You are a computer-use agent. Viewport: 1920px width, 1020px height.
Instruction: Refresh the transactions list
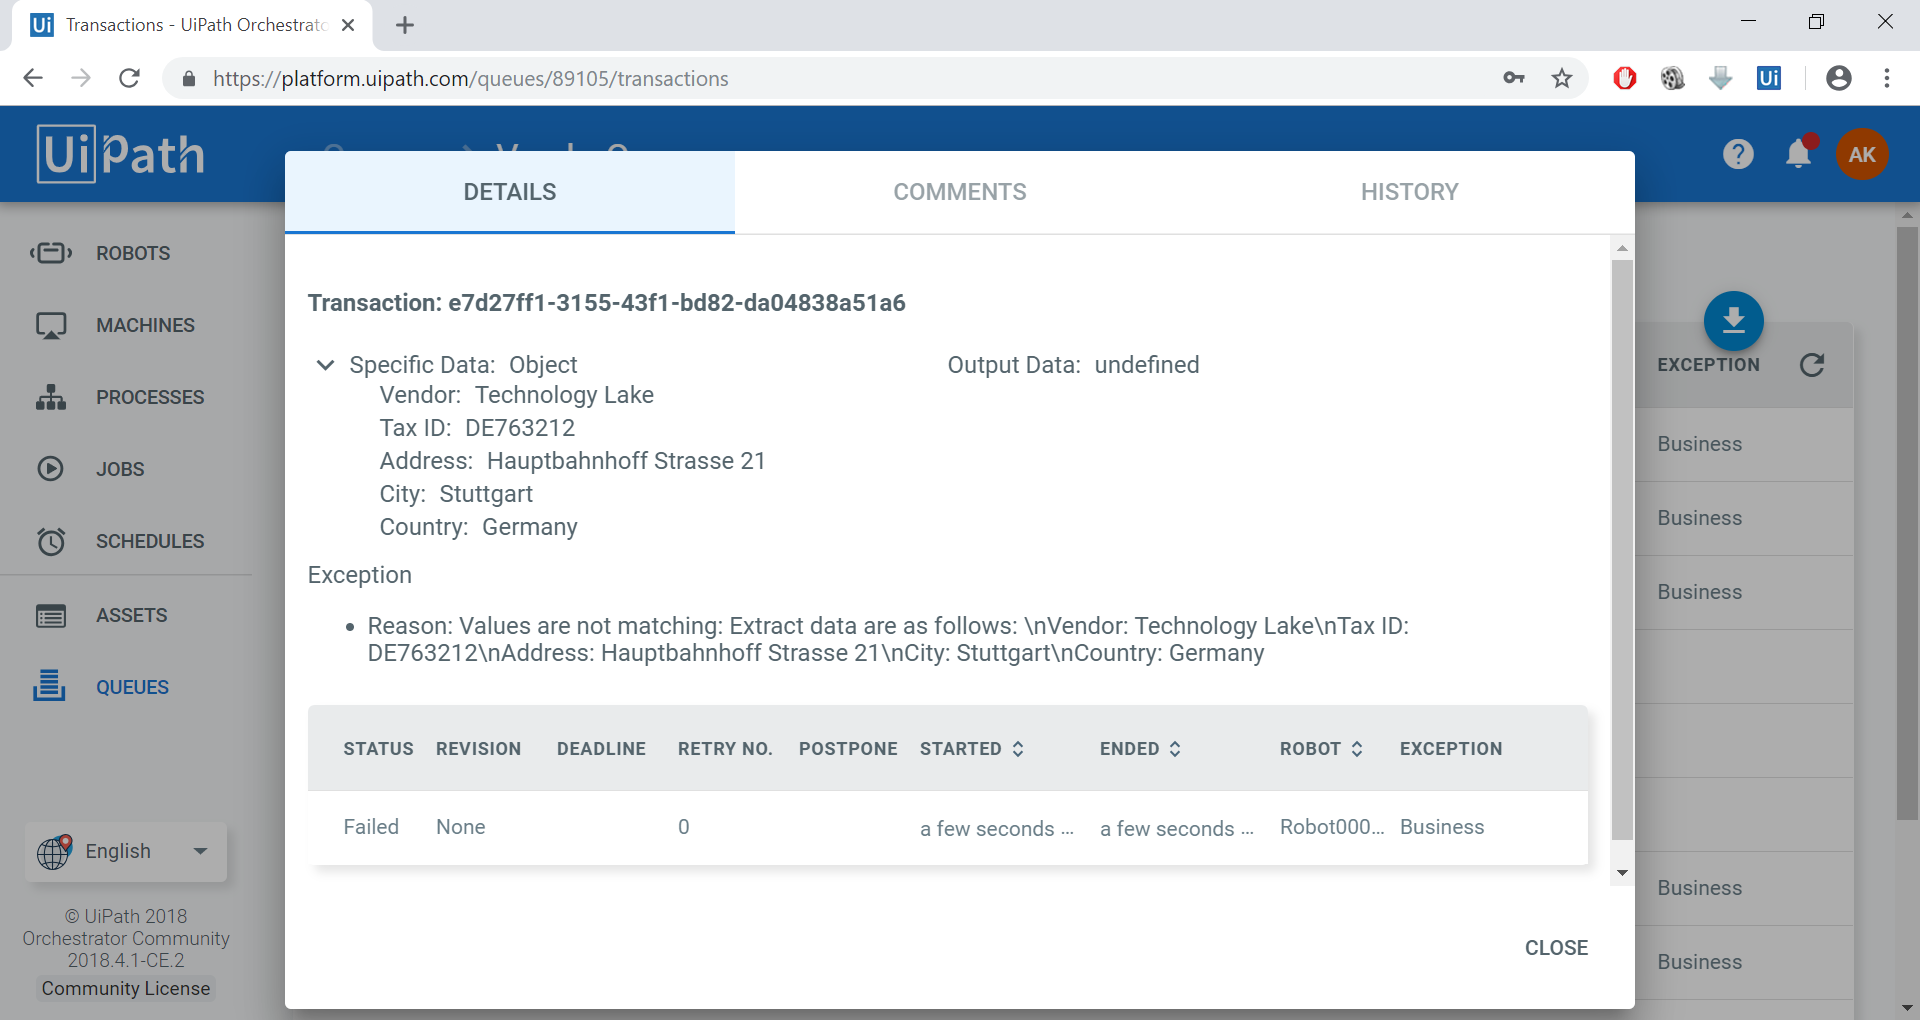[x=1812, y=365]
